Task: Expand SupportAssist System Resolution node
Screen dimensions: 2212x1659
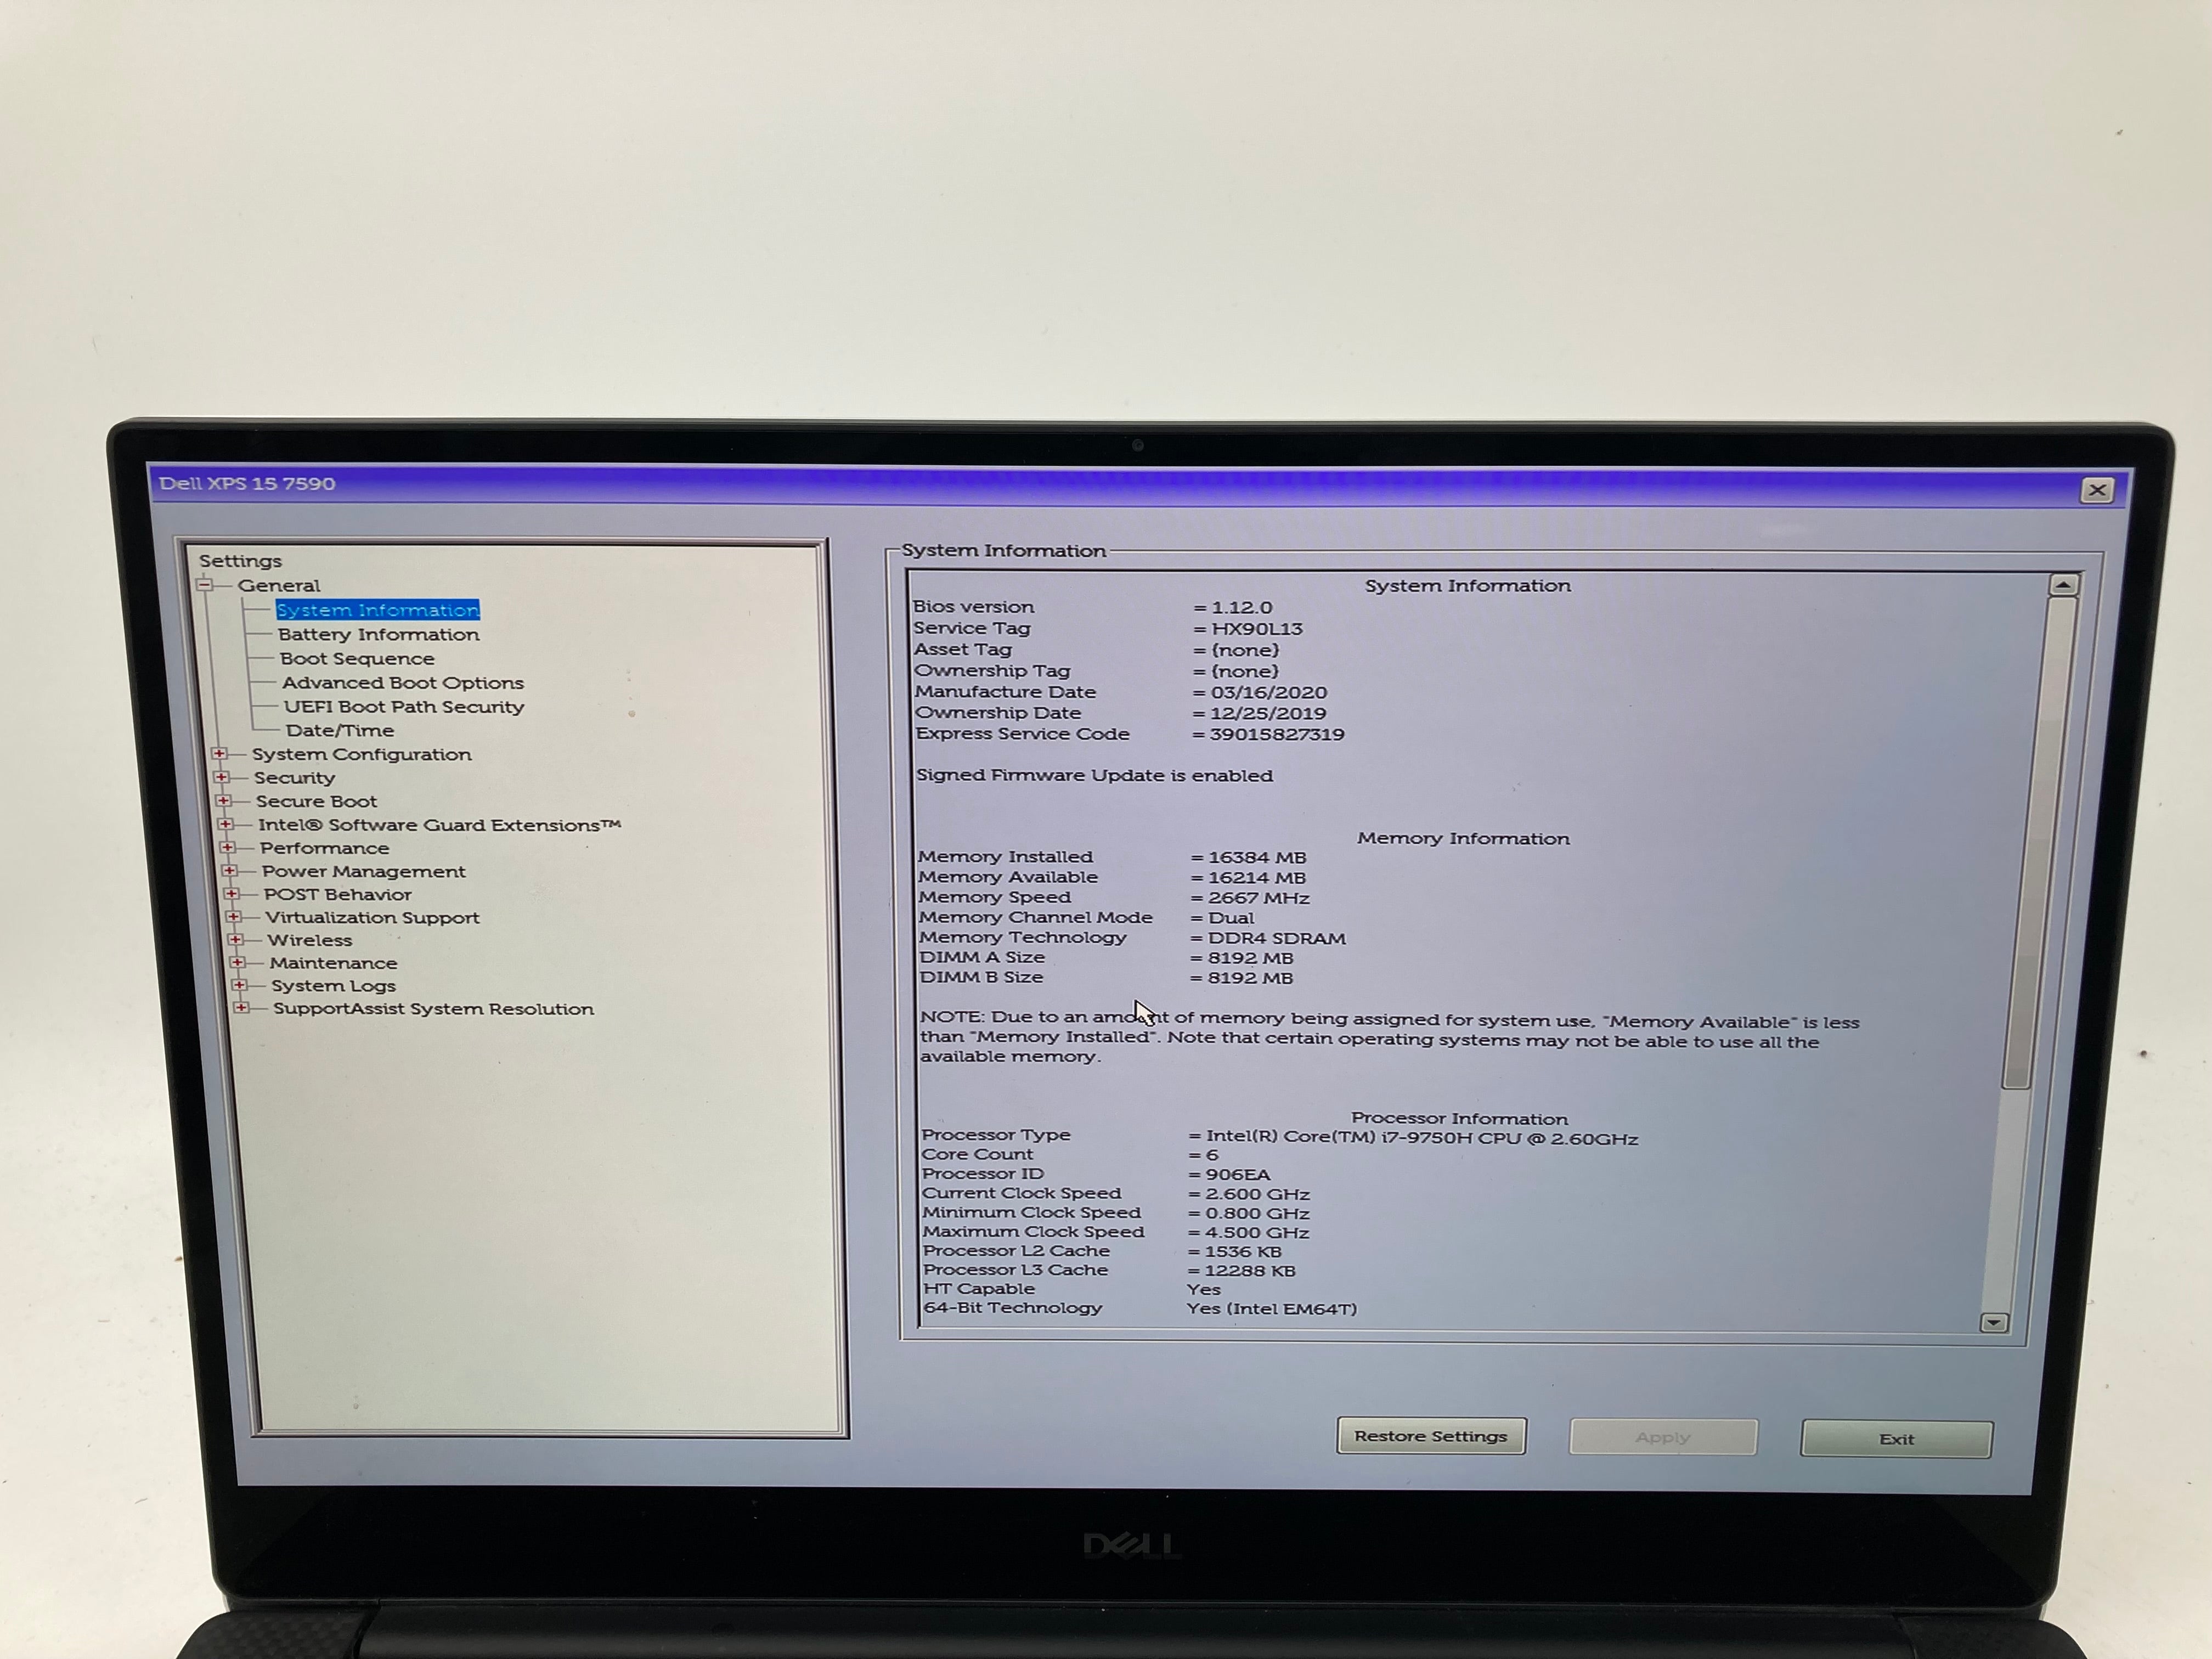Action: point(242,1008)
